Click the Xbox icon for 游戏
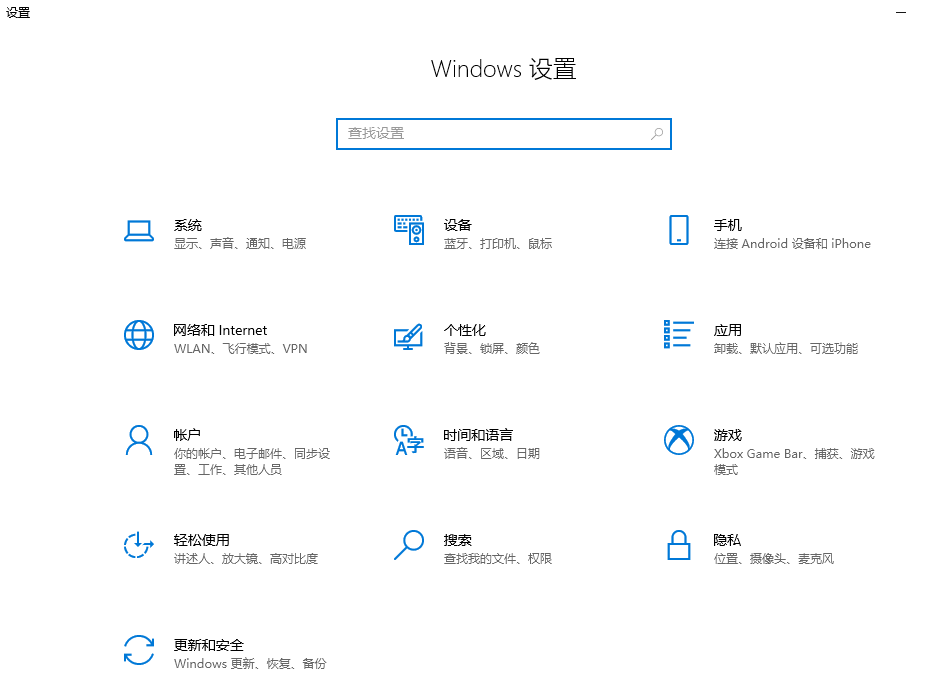The image size is (928, 696). pos(679,440)
